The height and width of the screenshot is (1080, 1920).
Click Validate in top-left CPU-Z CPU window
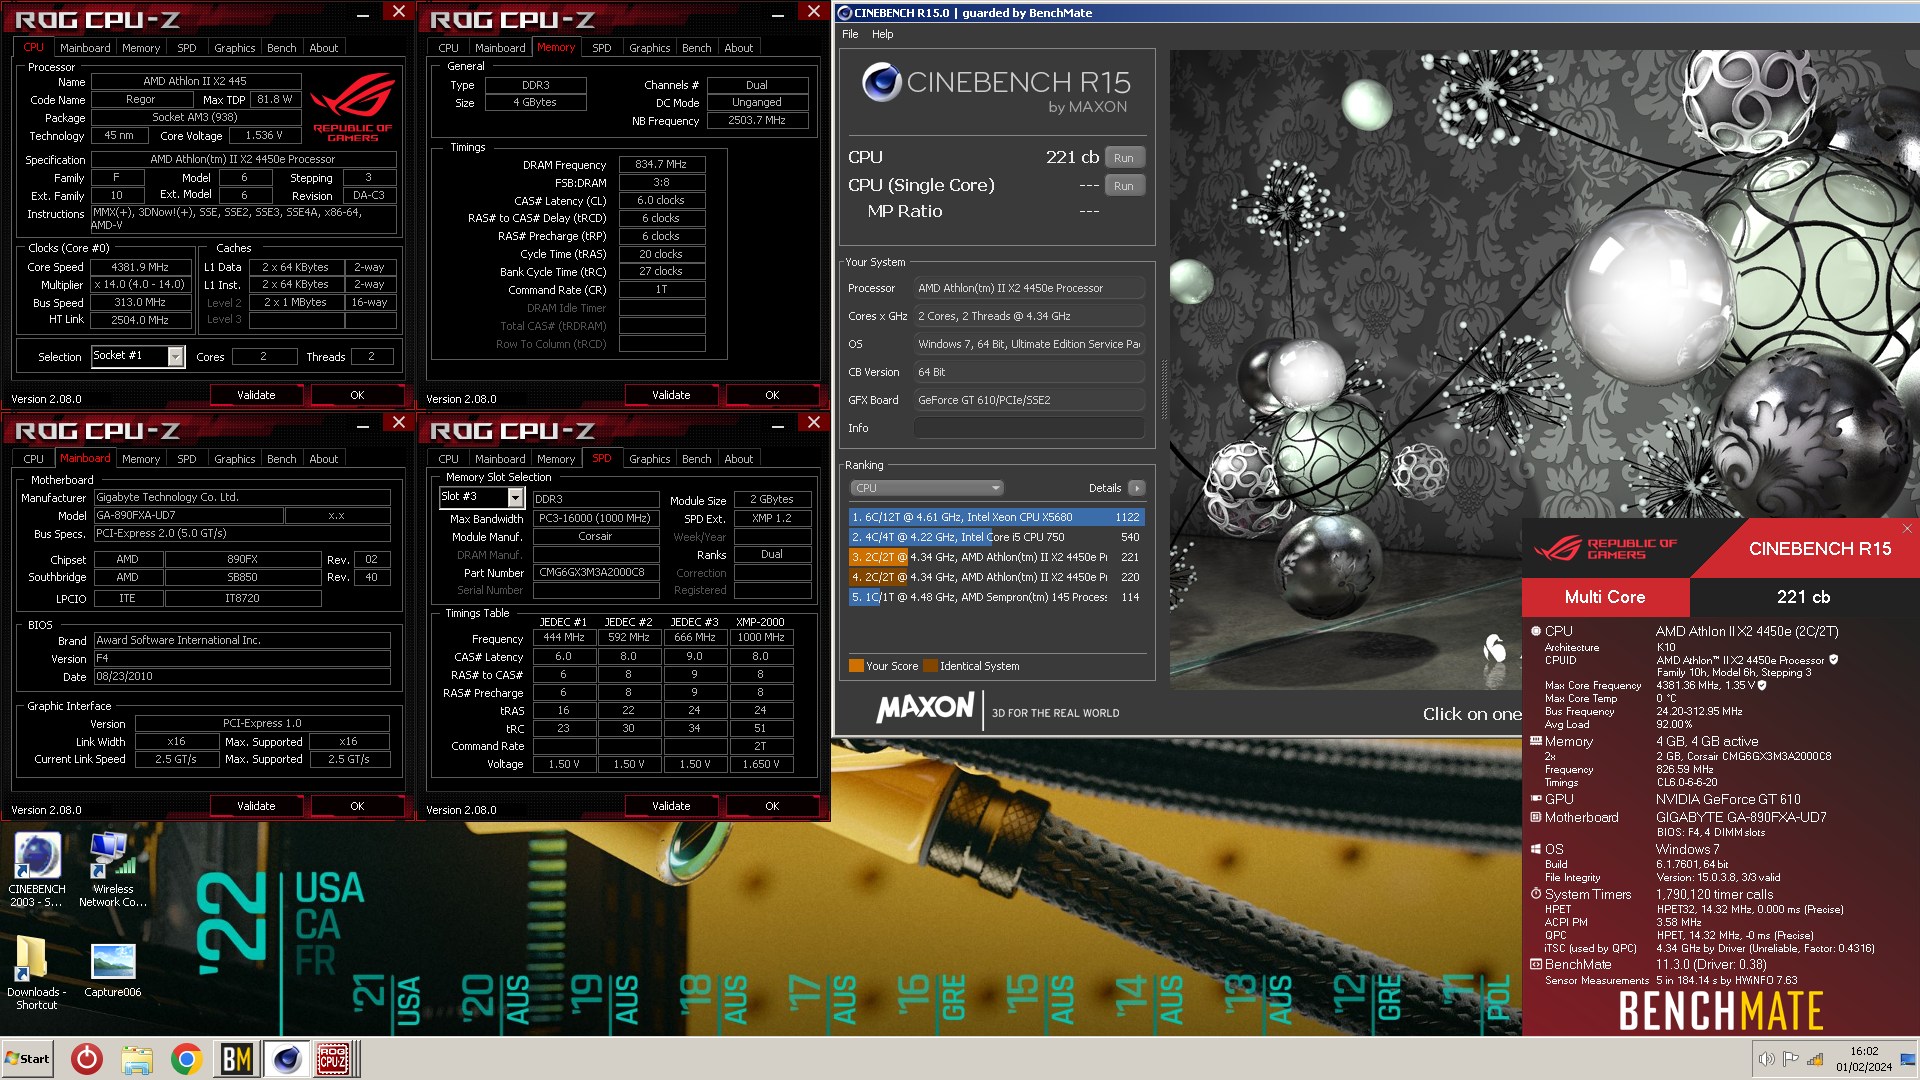tap(256, 395)
